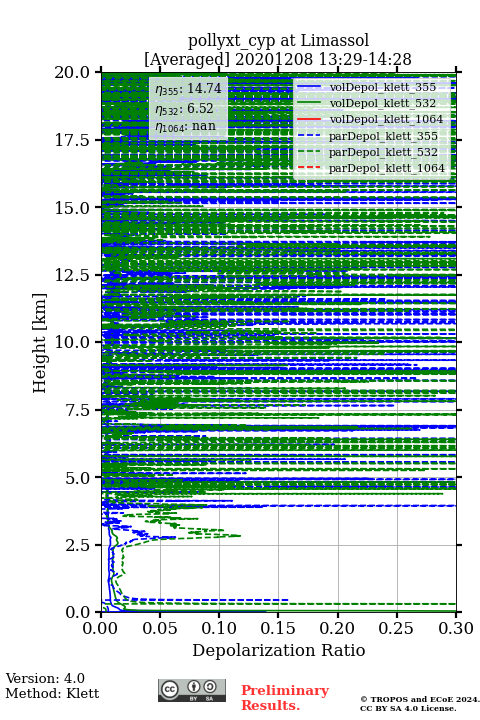Viewport: 480px width, 720px height.
Task: Click the η1064 nan value
Action: click(203, 125)
